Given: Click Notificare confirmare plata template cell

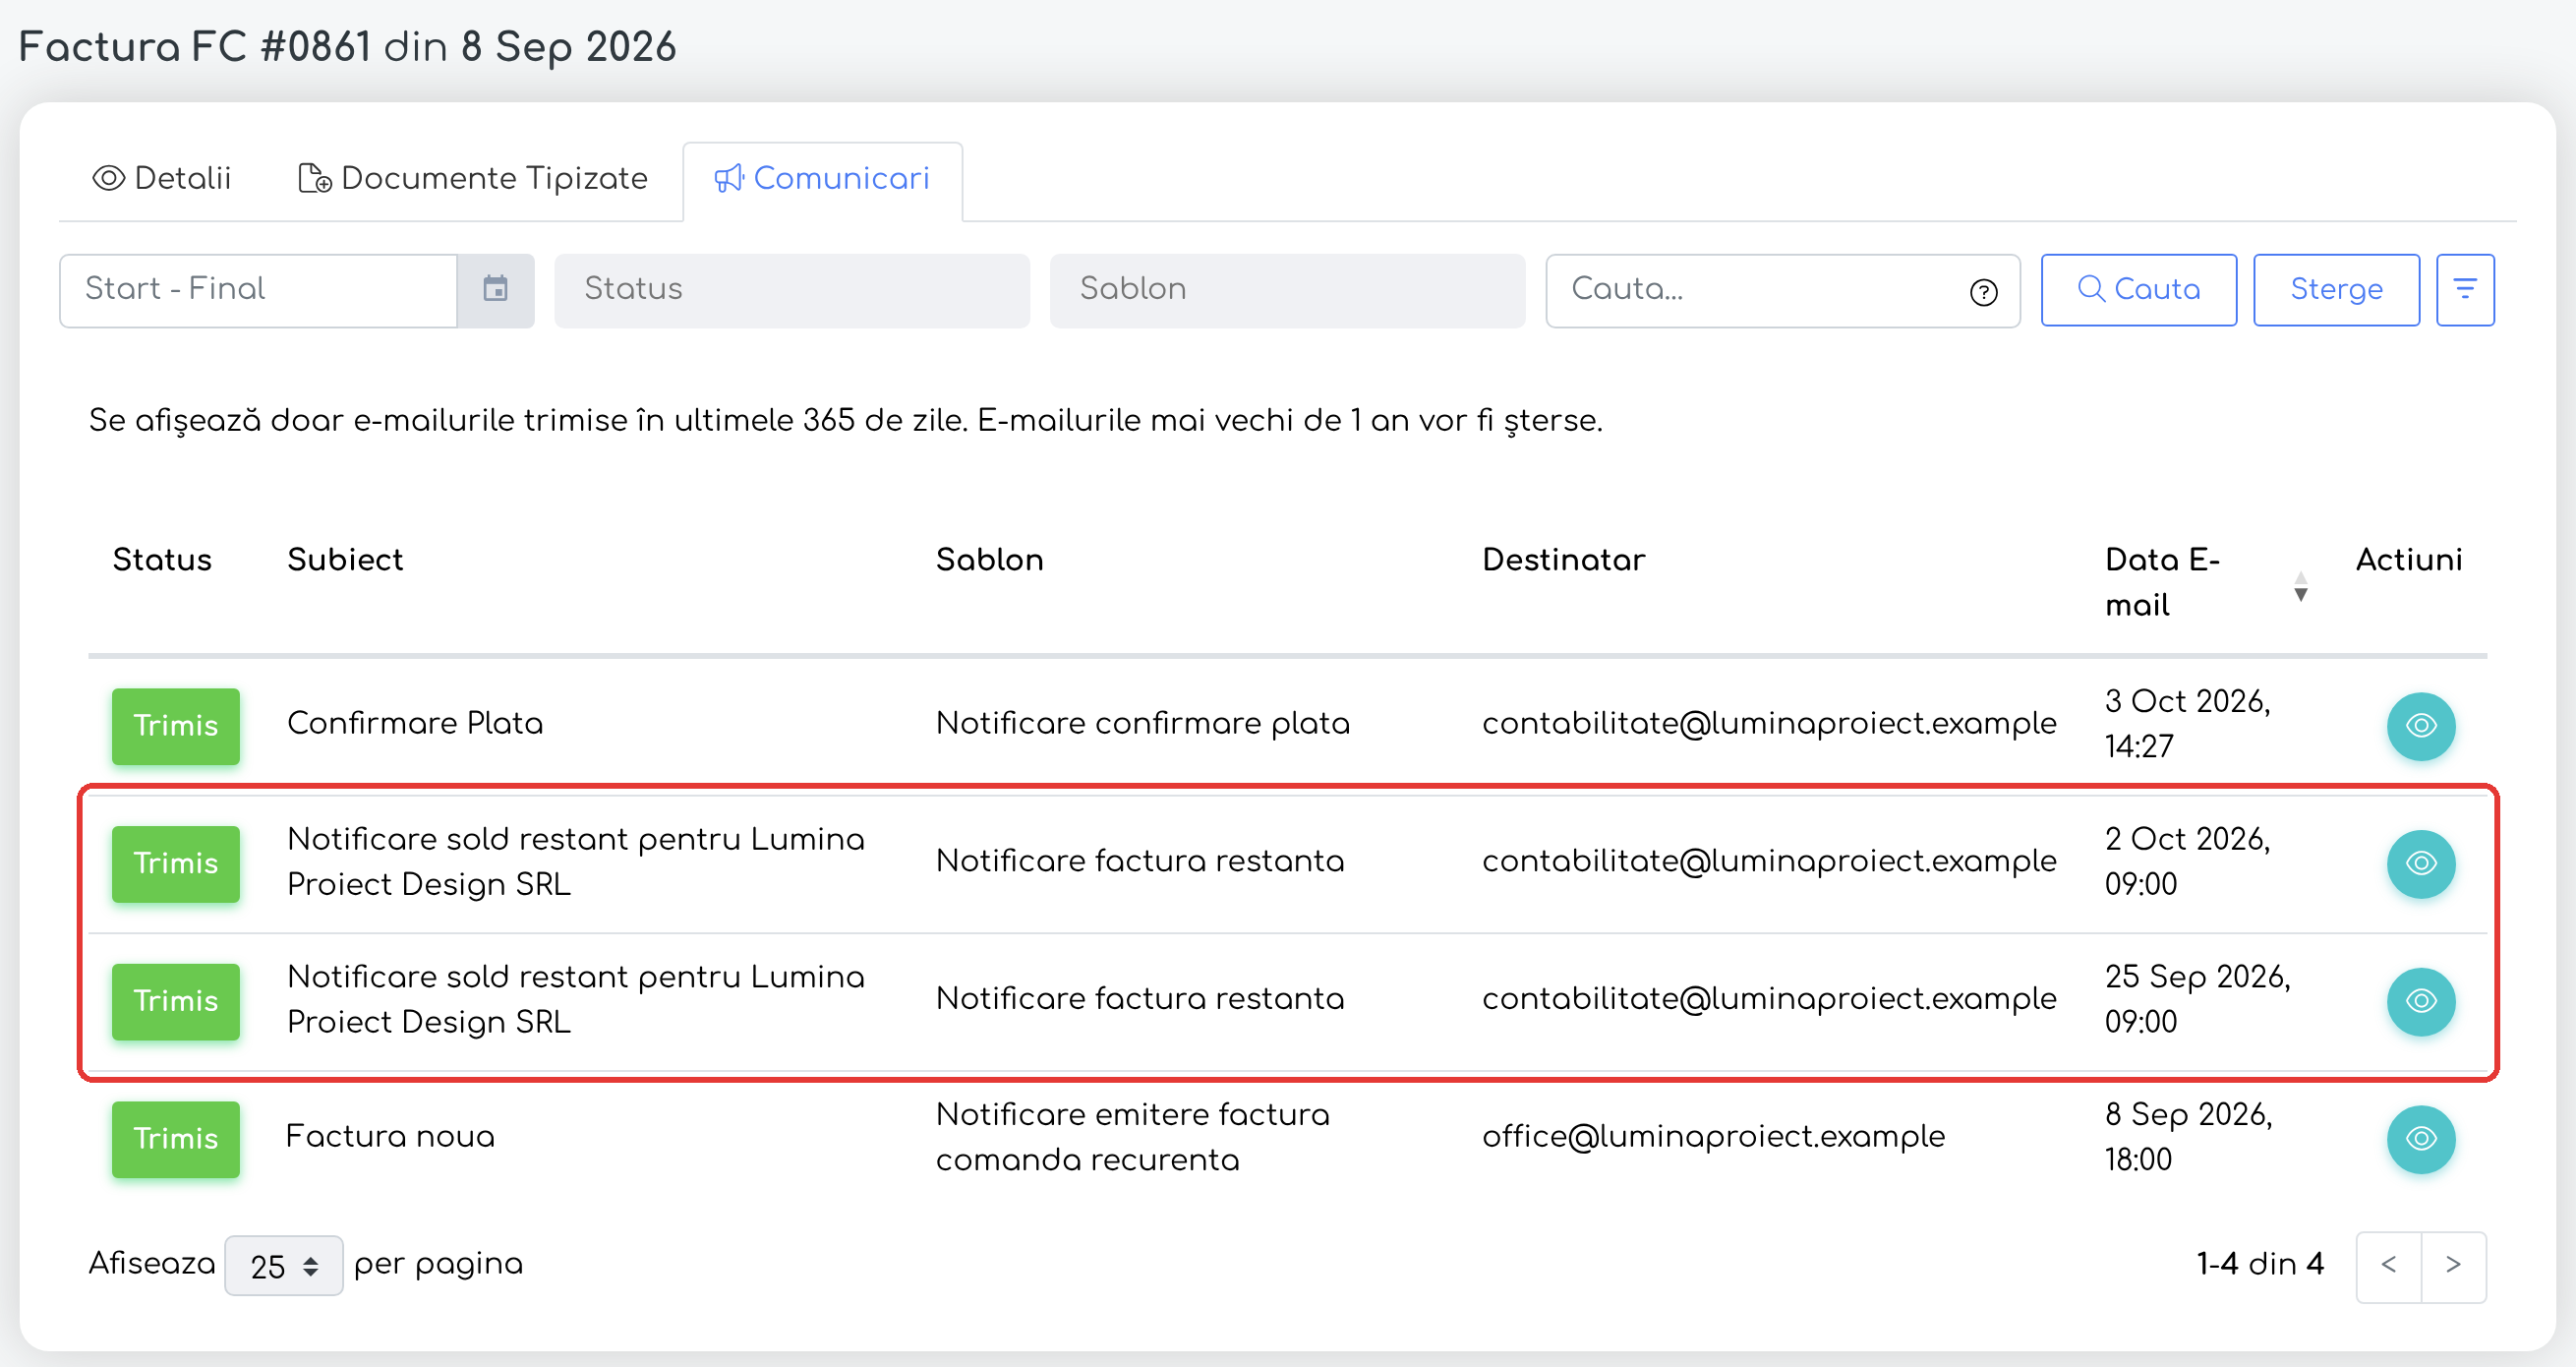Looking at the screenshot, I should pyautogui.click(x=1143, y=724).
